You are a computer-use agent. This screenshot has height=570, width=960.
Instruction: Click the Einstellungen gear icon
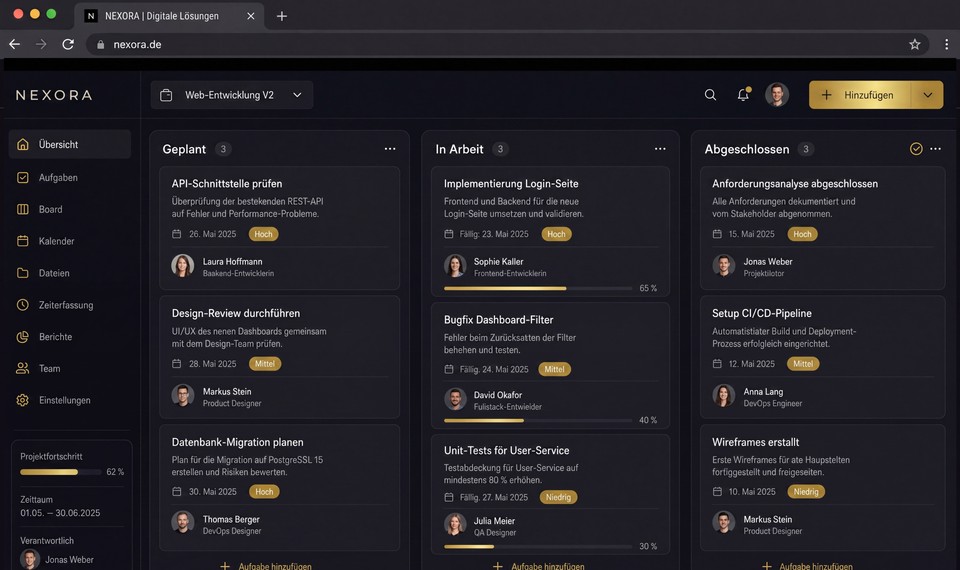(x=23, y=400)
